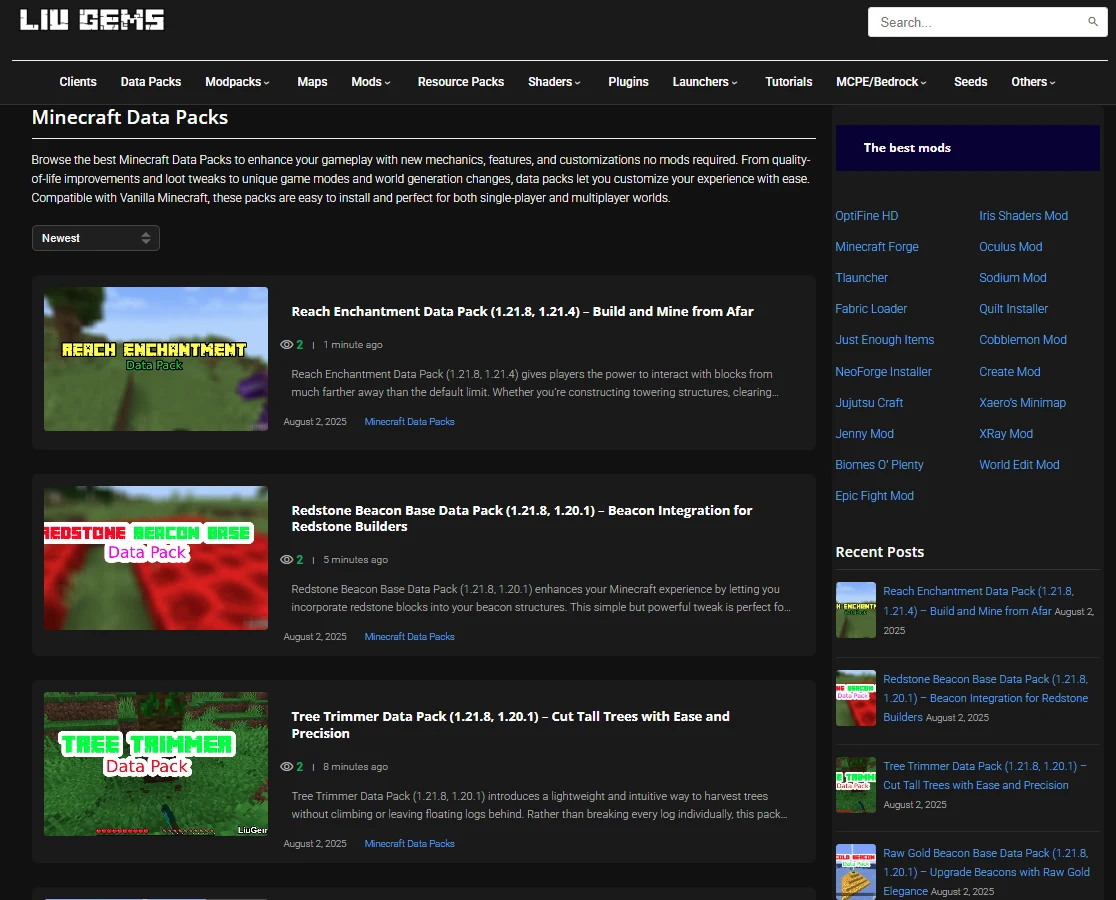Click the World Edit Mod link

click(1019, 465)
